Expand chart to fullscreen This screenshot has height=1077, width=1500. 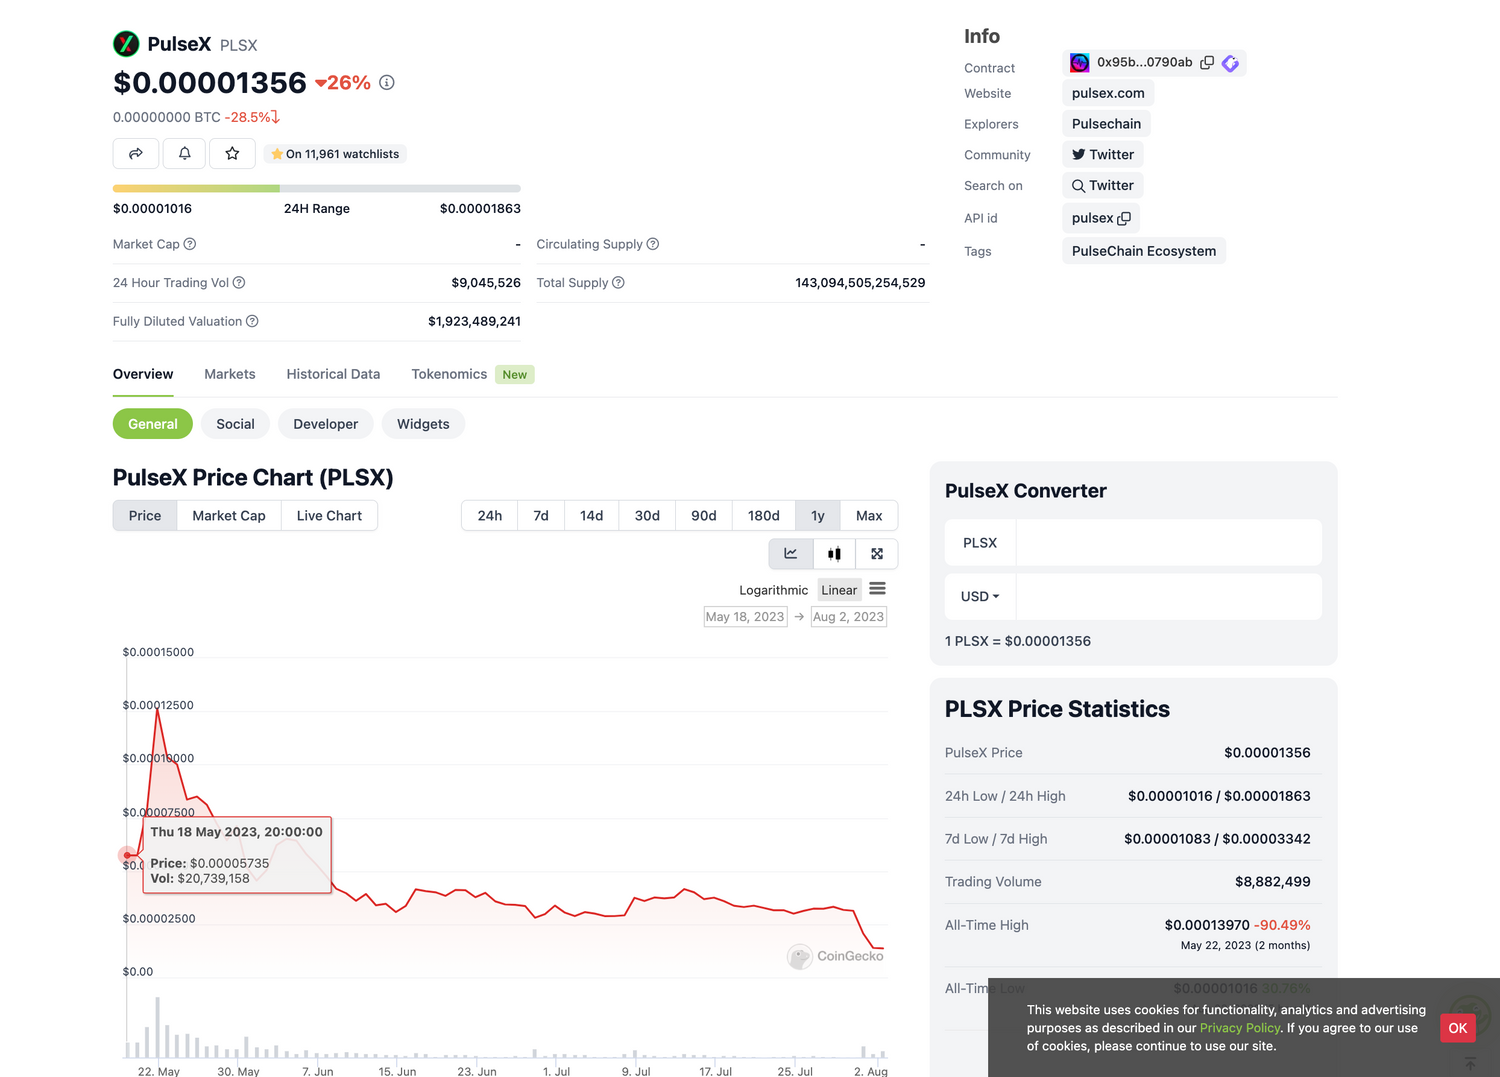pyautogui.click(x=877, y=554)
